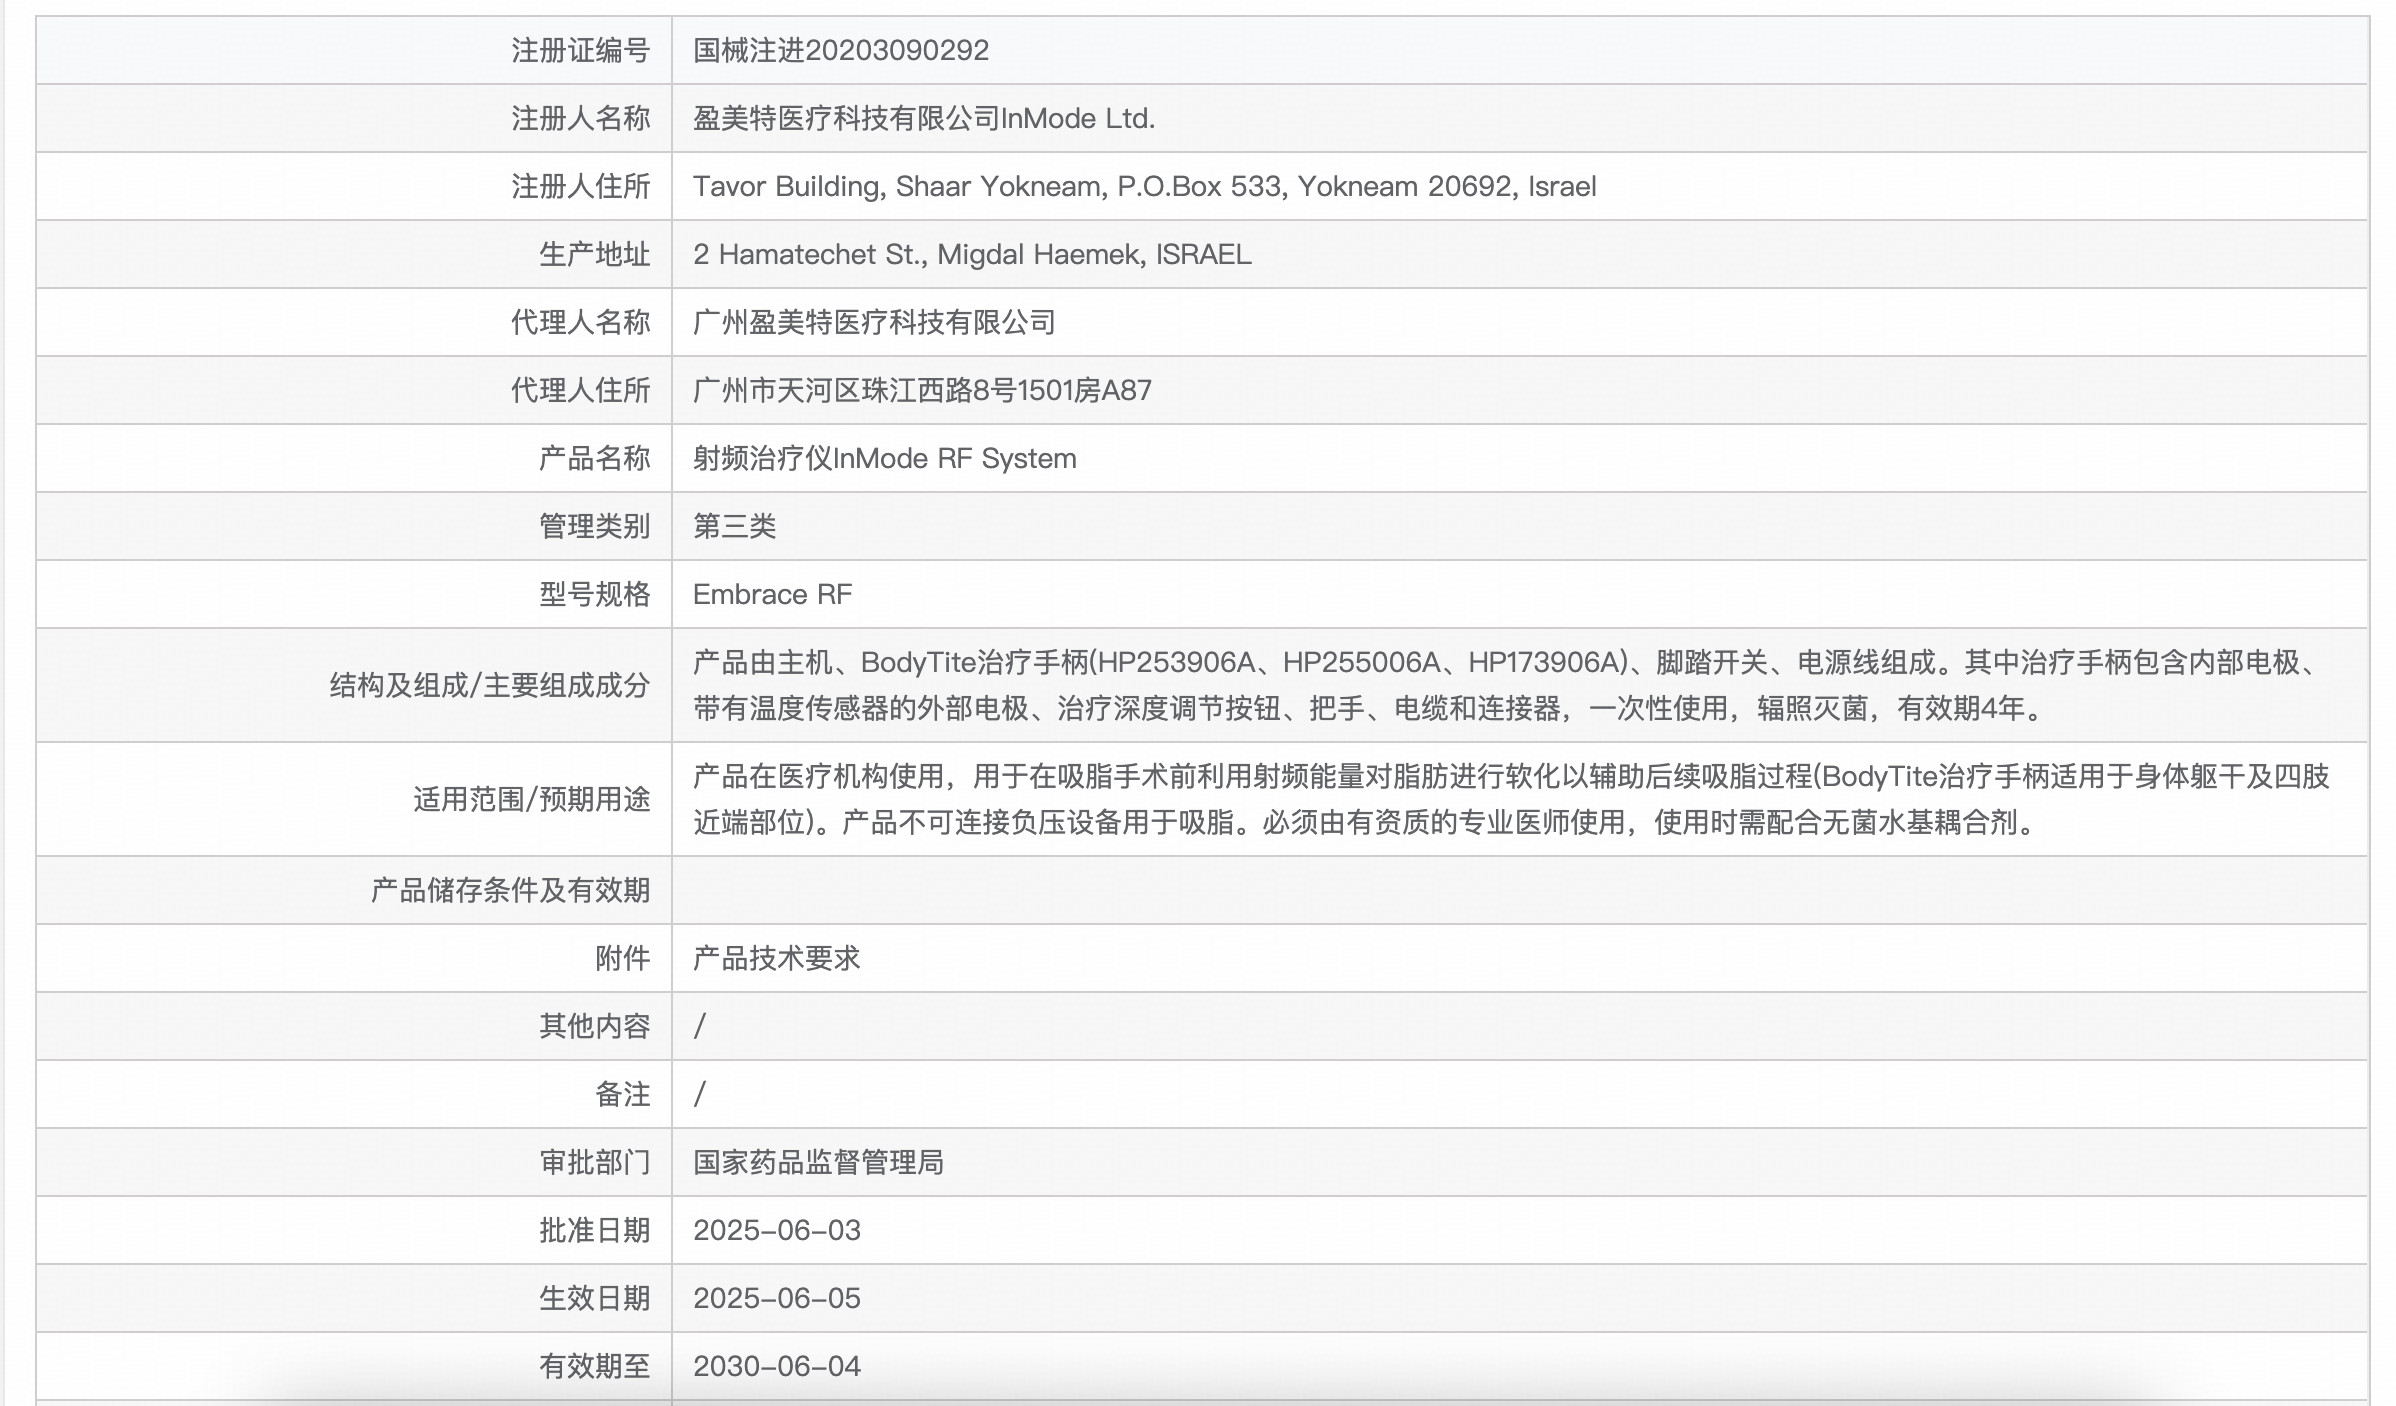This screenshot has width=2396, height=1406.
Task: Click the expiry date 2030-06-04
Action: [x=776, y=1366]
